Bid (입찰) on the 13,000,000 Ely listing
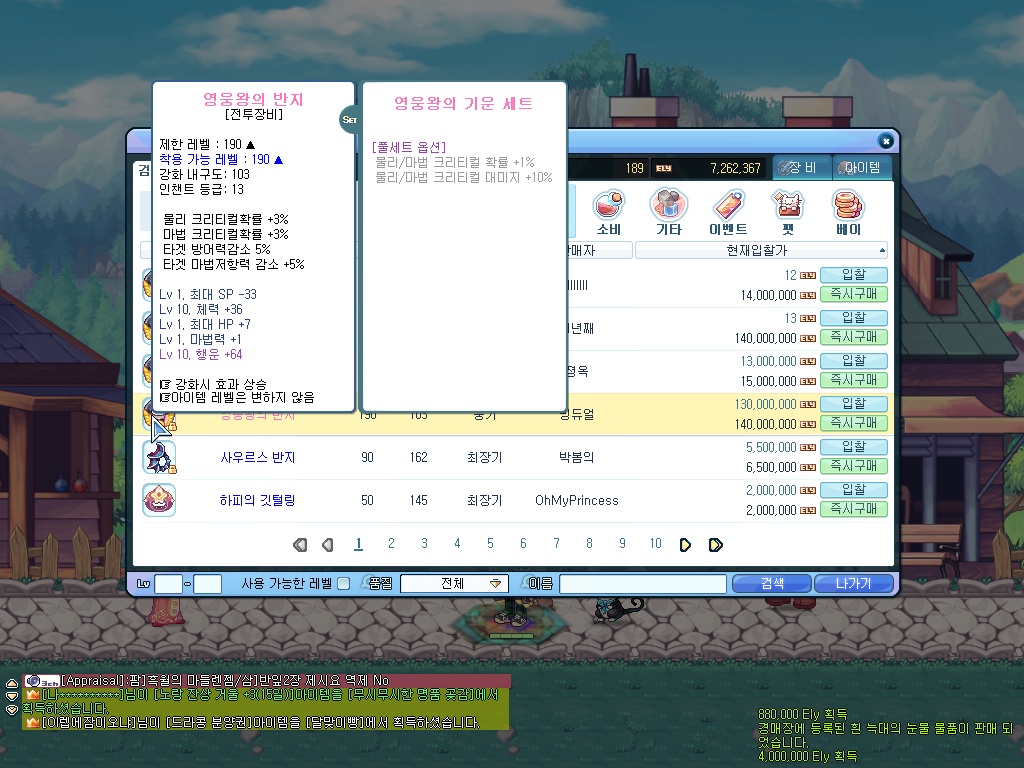The height and width of the screenshot is (768, 1024). 854,361
